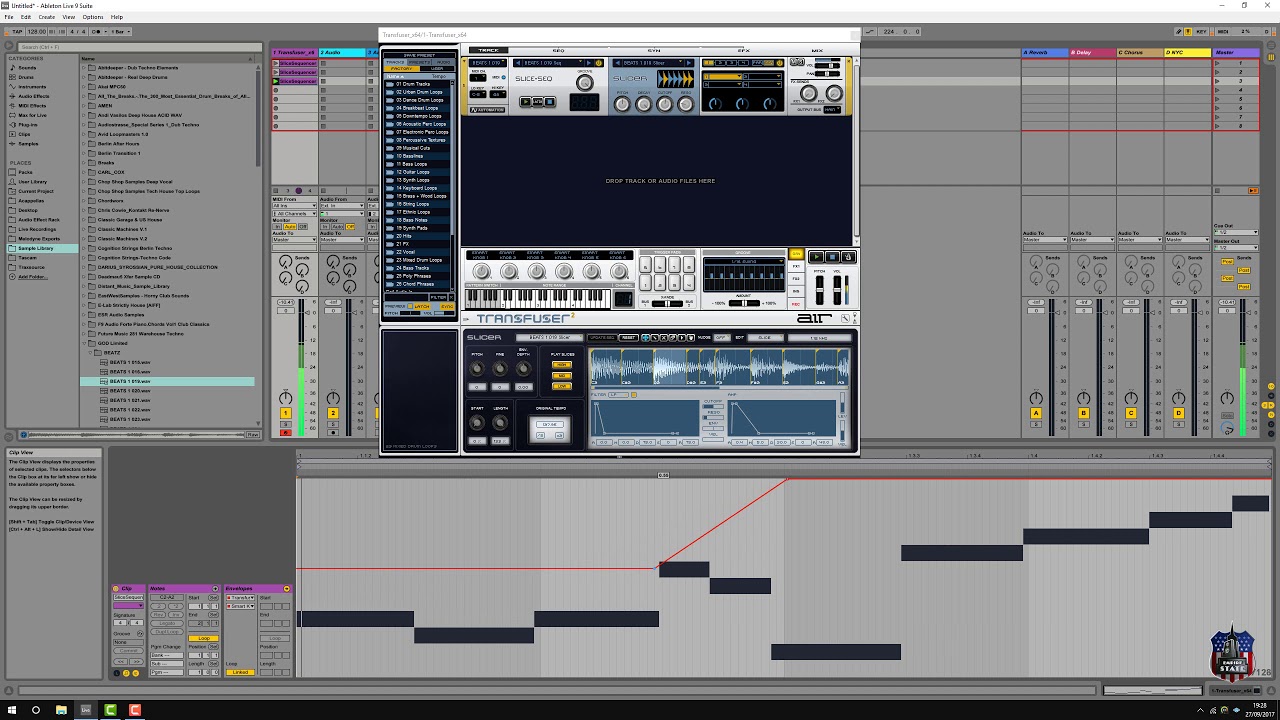The height and width of the screenshot is (720, 1280).
Task: Open the 04 Breakbeat Loops folder
Action: coord(416,108)
